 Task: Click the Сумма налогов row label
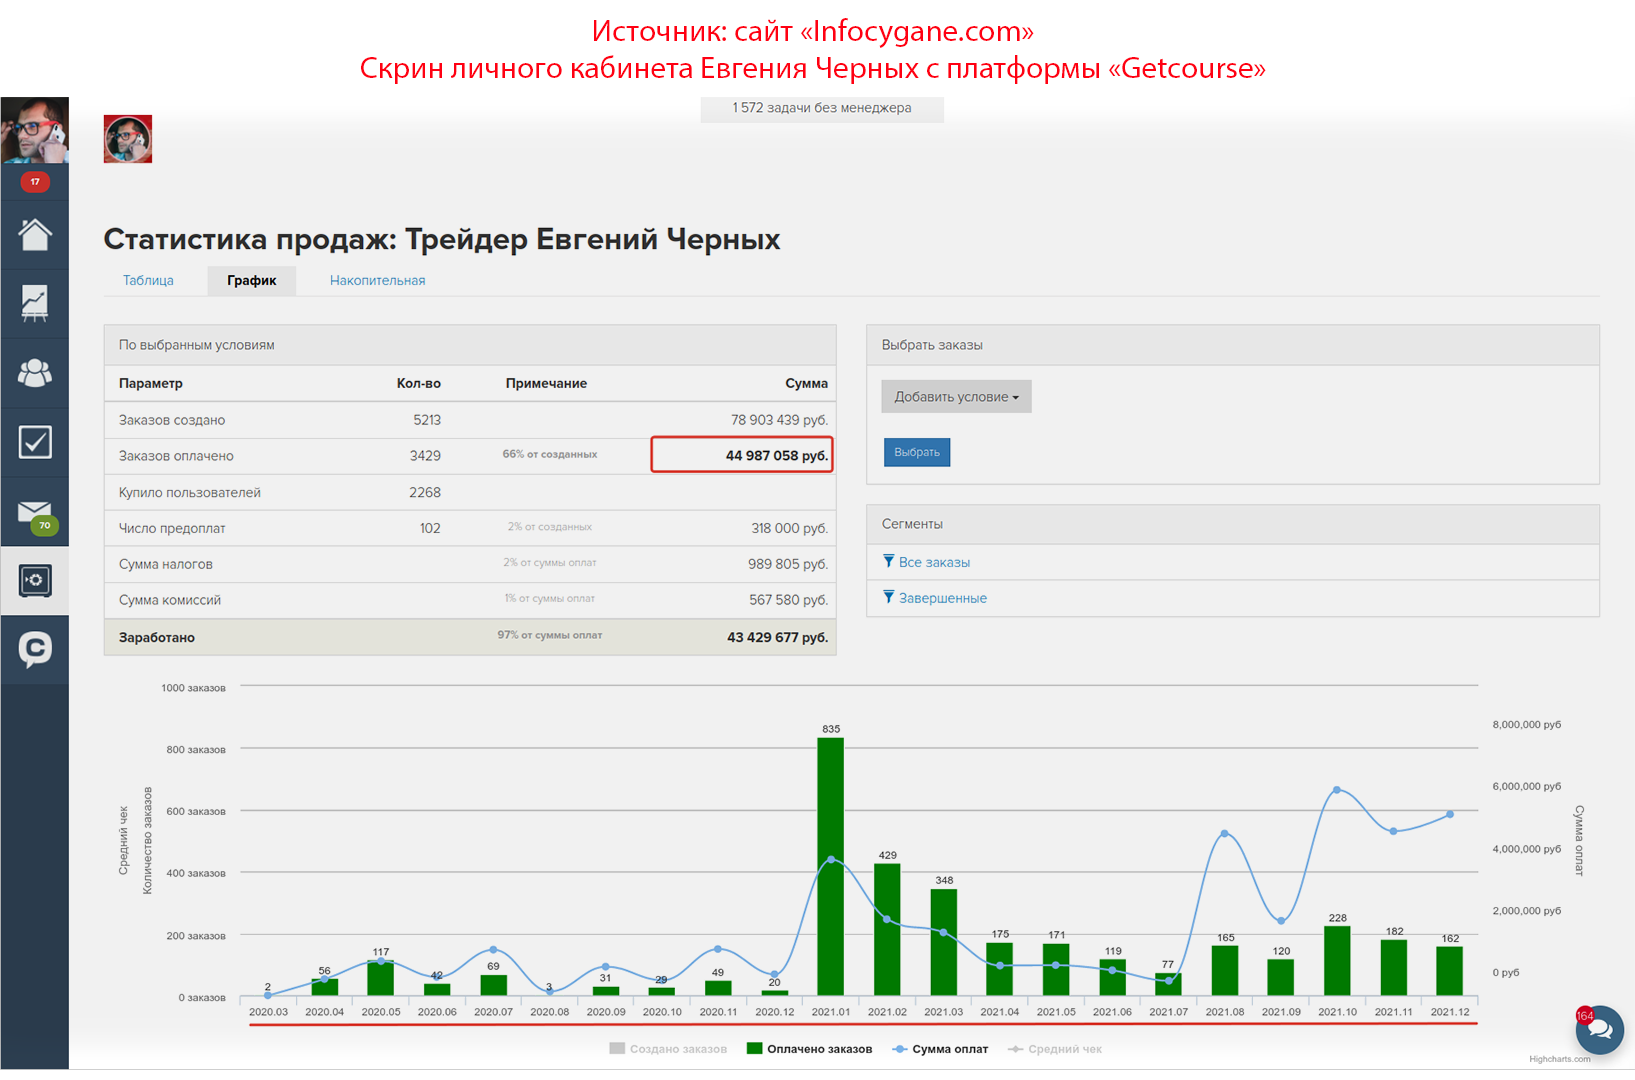(166, 564)
